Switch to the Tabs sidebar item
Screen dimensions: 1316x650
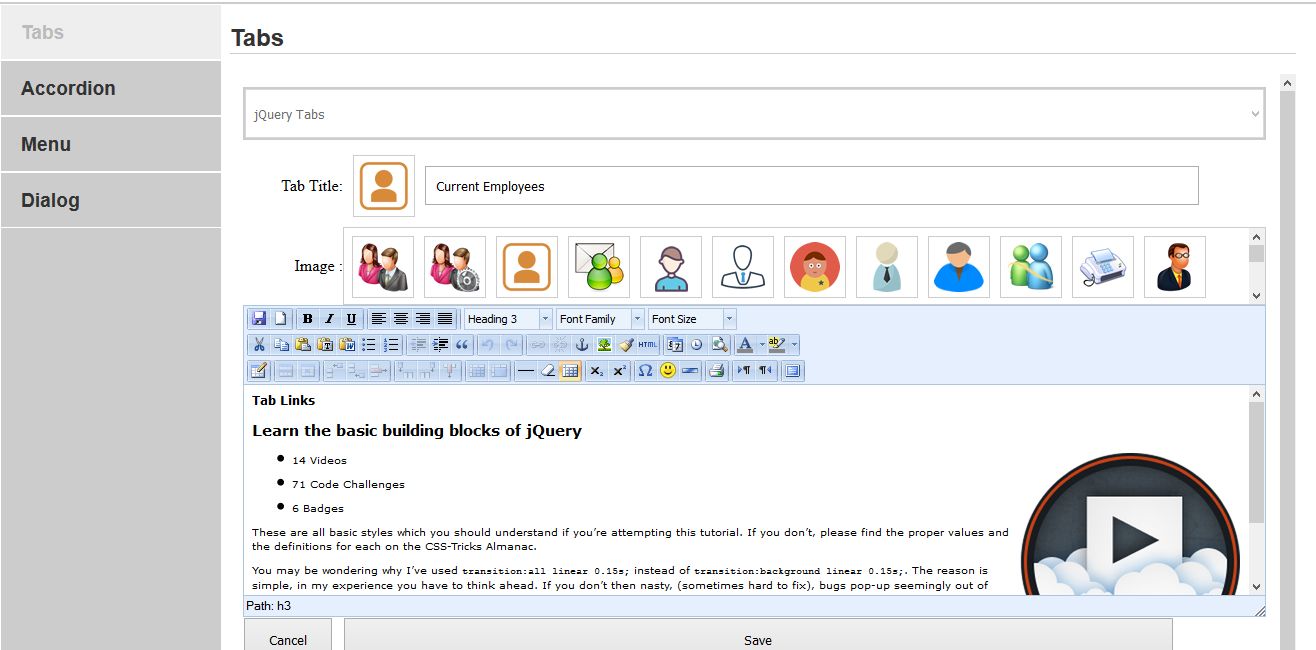click(110, 32)
